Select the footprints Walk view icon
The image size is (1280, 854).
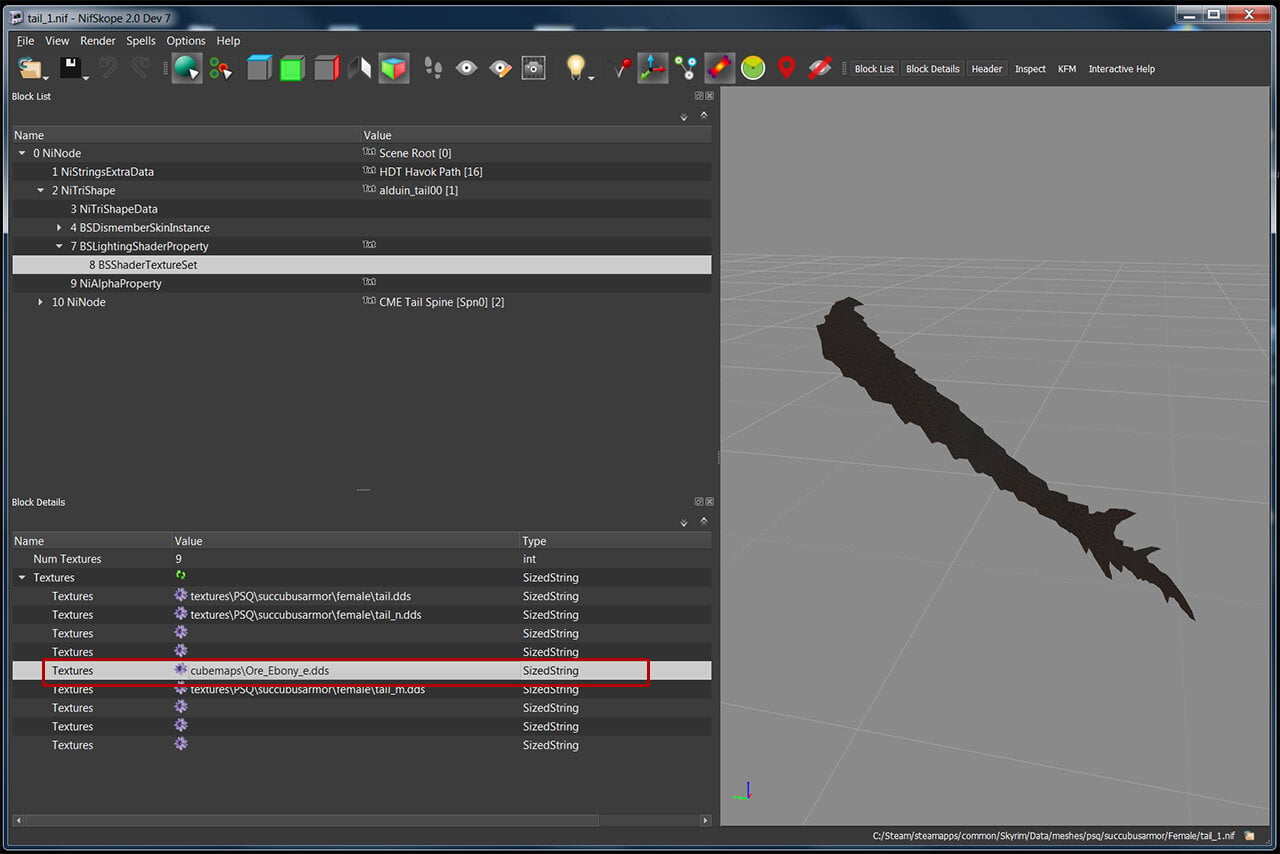[x=433, y=68]
